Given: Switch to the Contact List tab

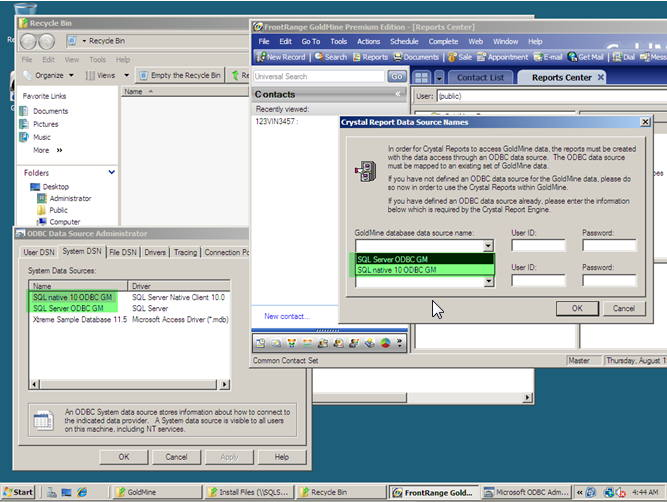Looking at the screenshot, I should (480, 77).
